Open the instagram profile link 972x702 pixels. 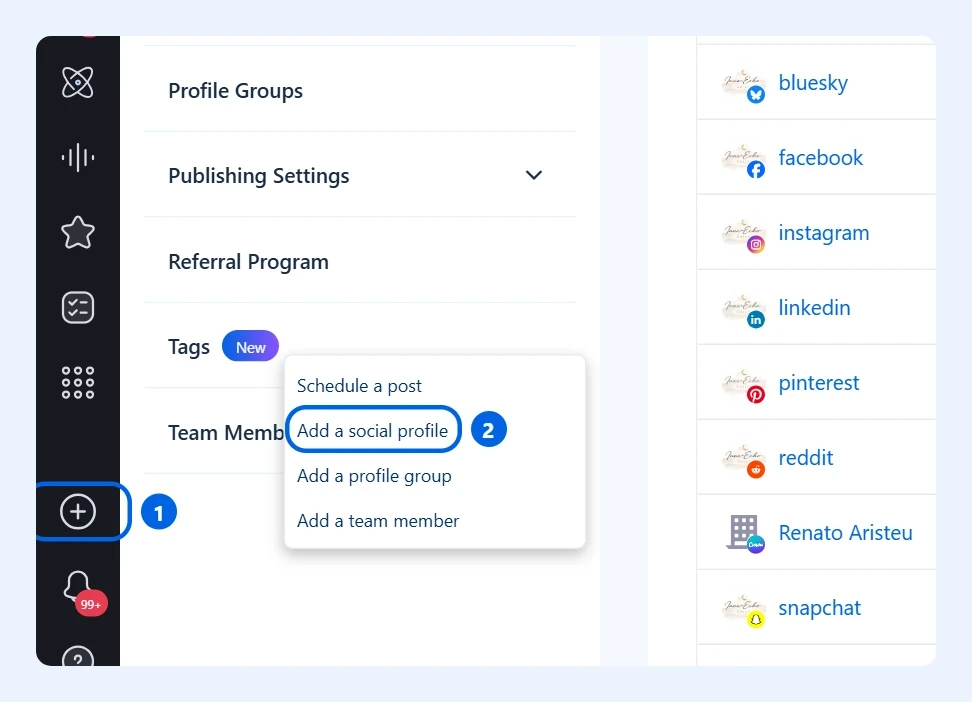pyautogui.click(x=824, y=233)
